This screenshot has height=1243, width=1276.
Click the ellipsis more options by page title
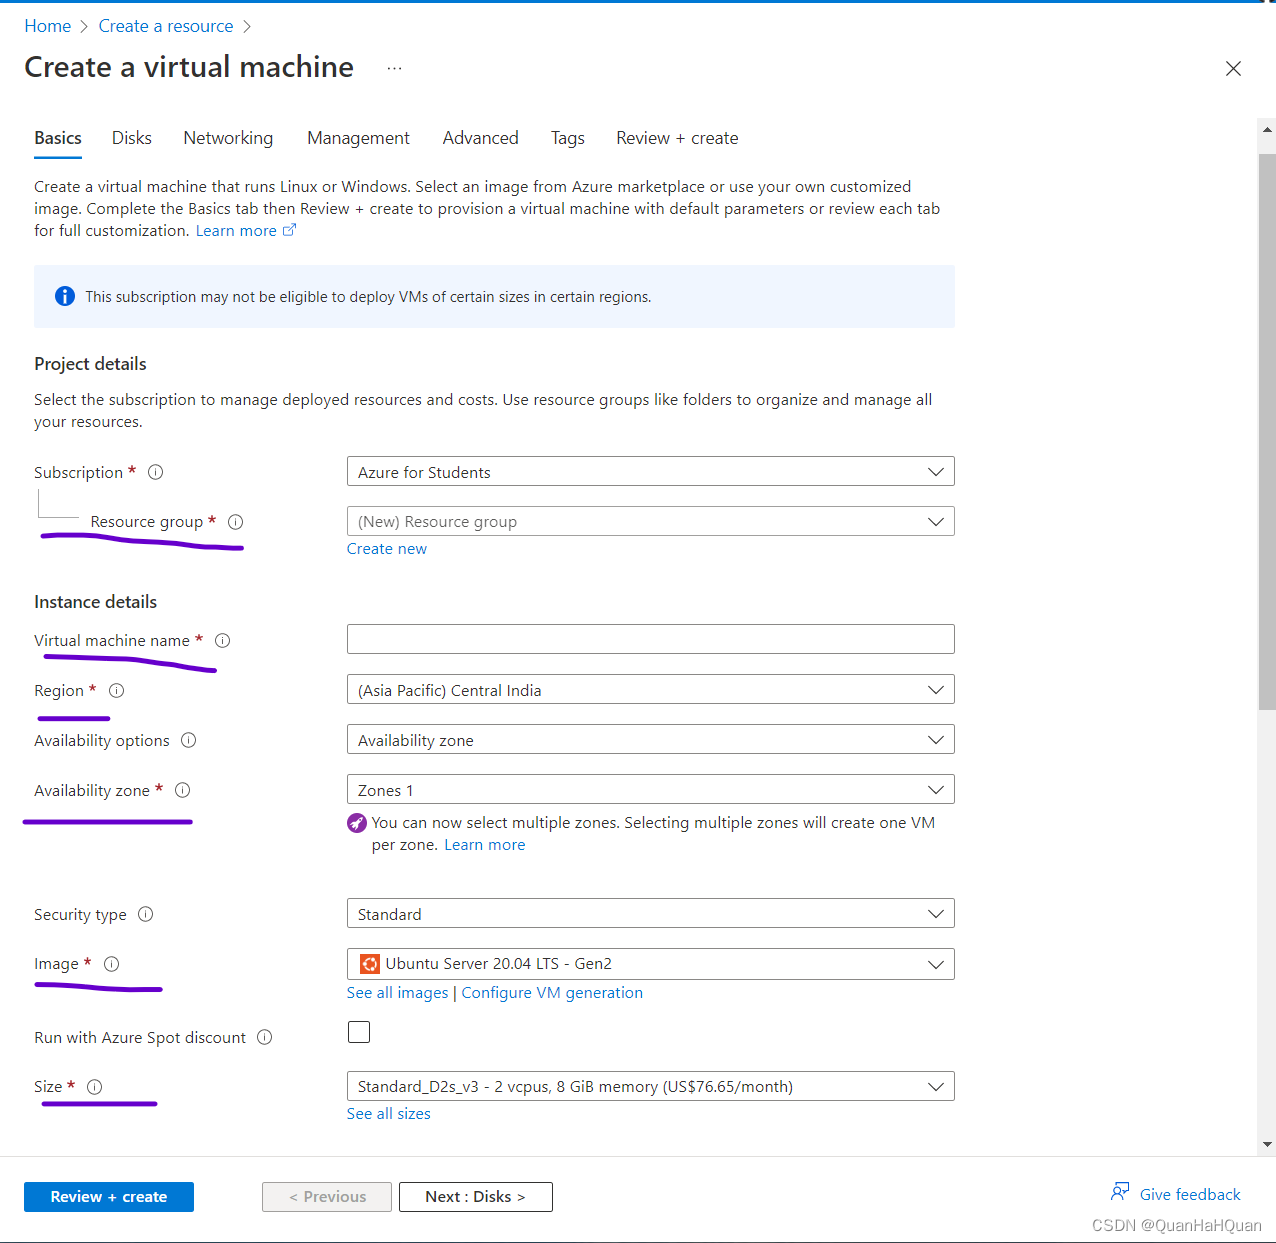pyautogui.click(x=395, y=68)
